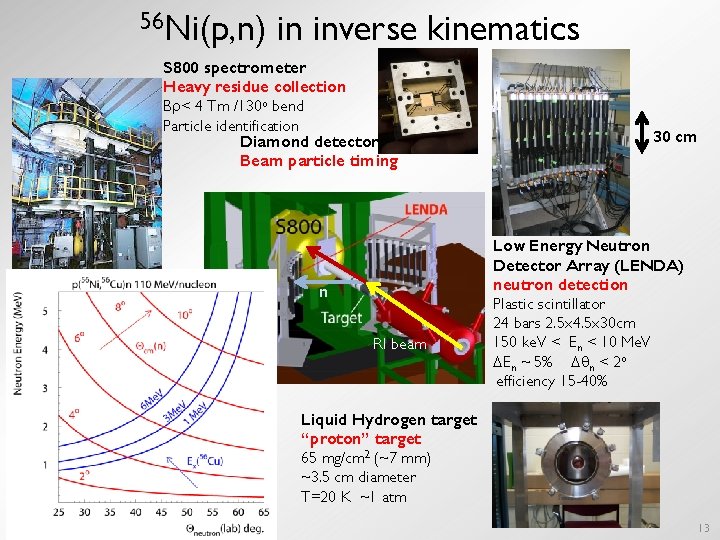Click the '65 mg/cm2 (~7 mm)' line
The width and height of the screenshot is (720, 540).
coord(366,458)
